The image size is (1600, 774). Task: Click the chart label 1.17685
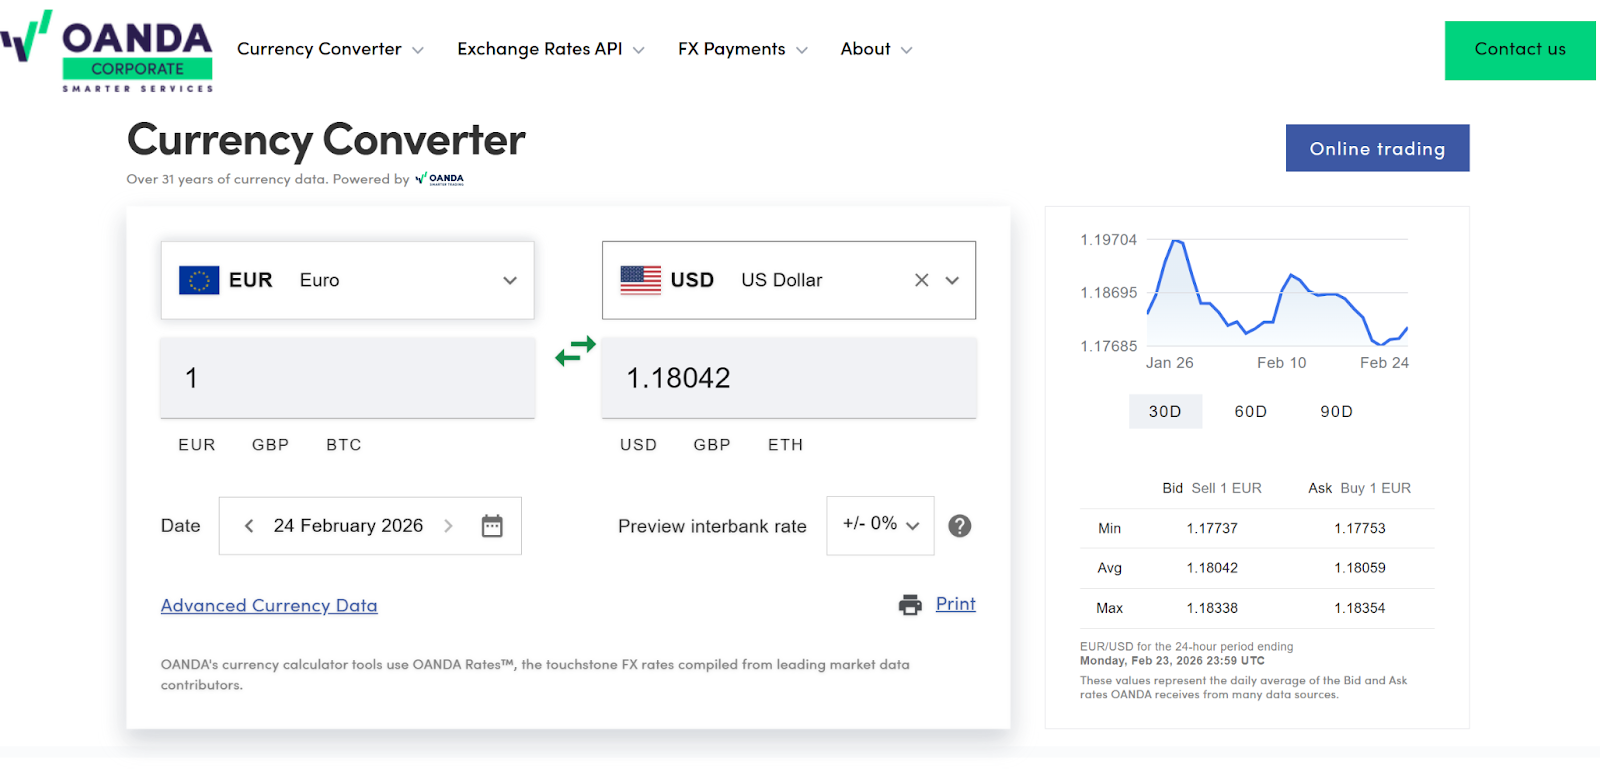1108,346
